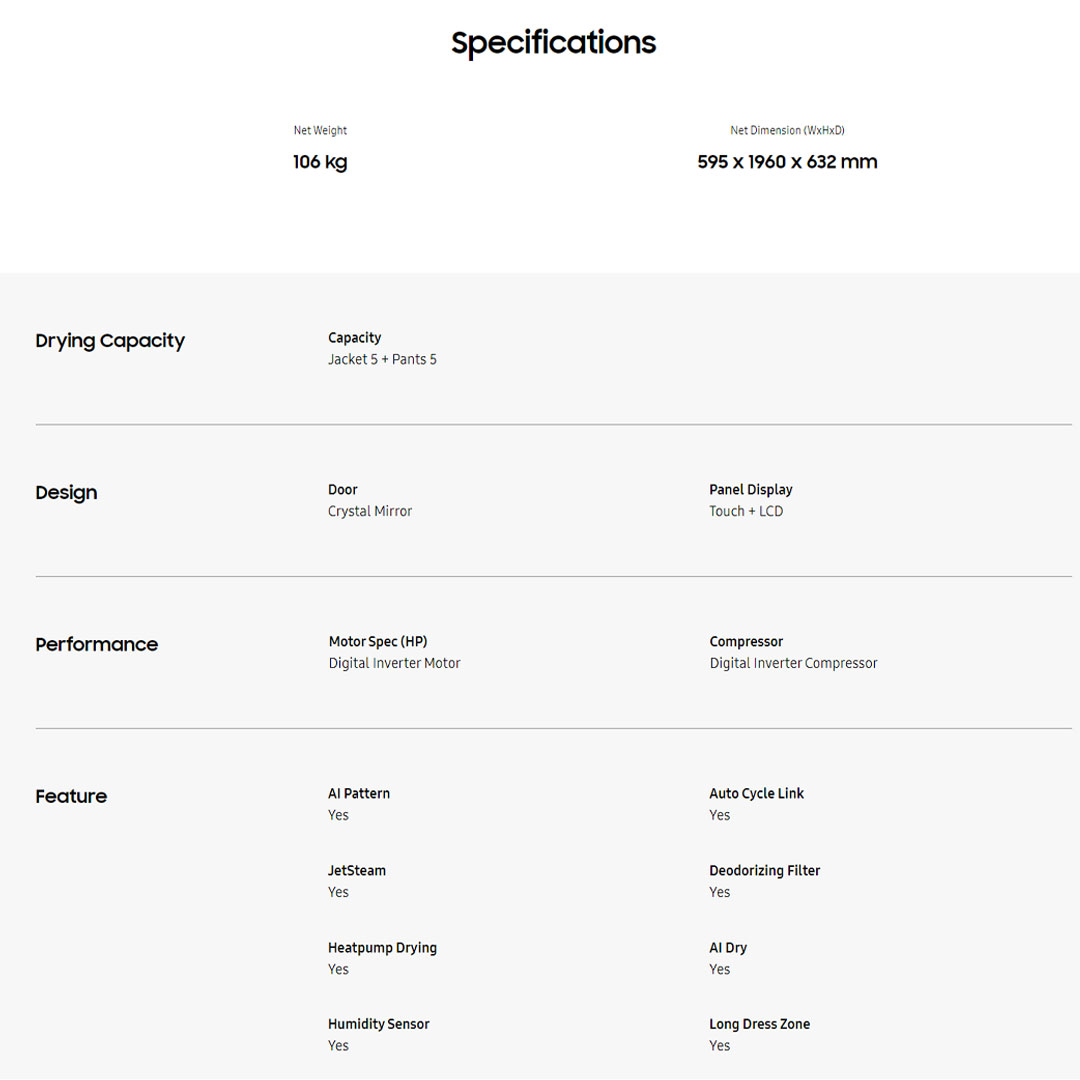Select the Jacket 5 + Pants 5 value
1080x1080 pixels.
point(382,359)
